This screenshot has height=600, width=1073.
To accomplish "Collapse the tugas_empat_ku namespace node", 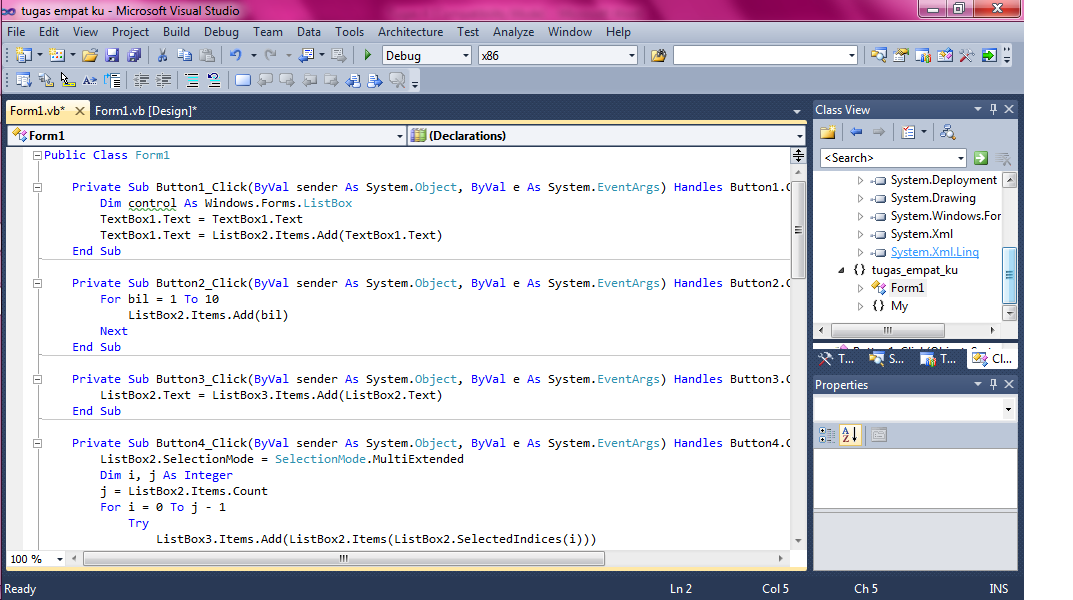I will coord(842,270).
